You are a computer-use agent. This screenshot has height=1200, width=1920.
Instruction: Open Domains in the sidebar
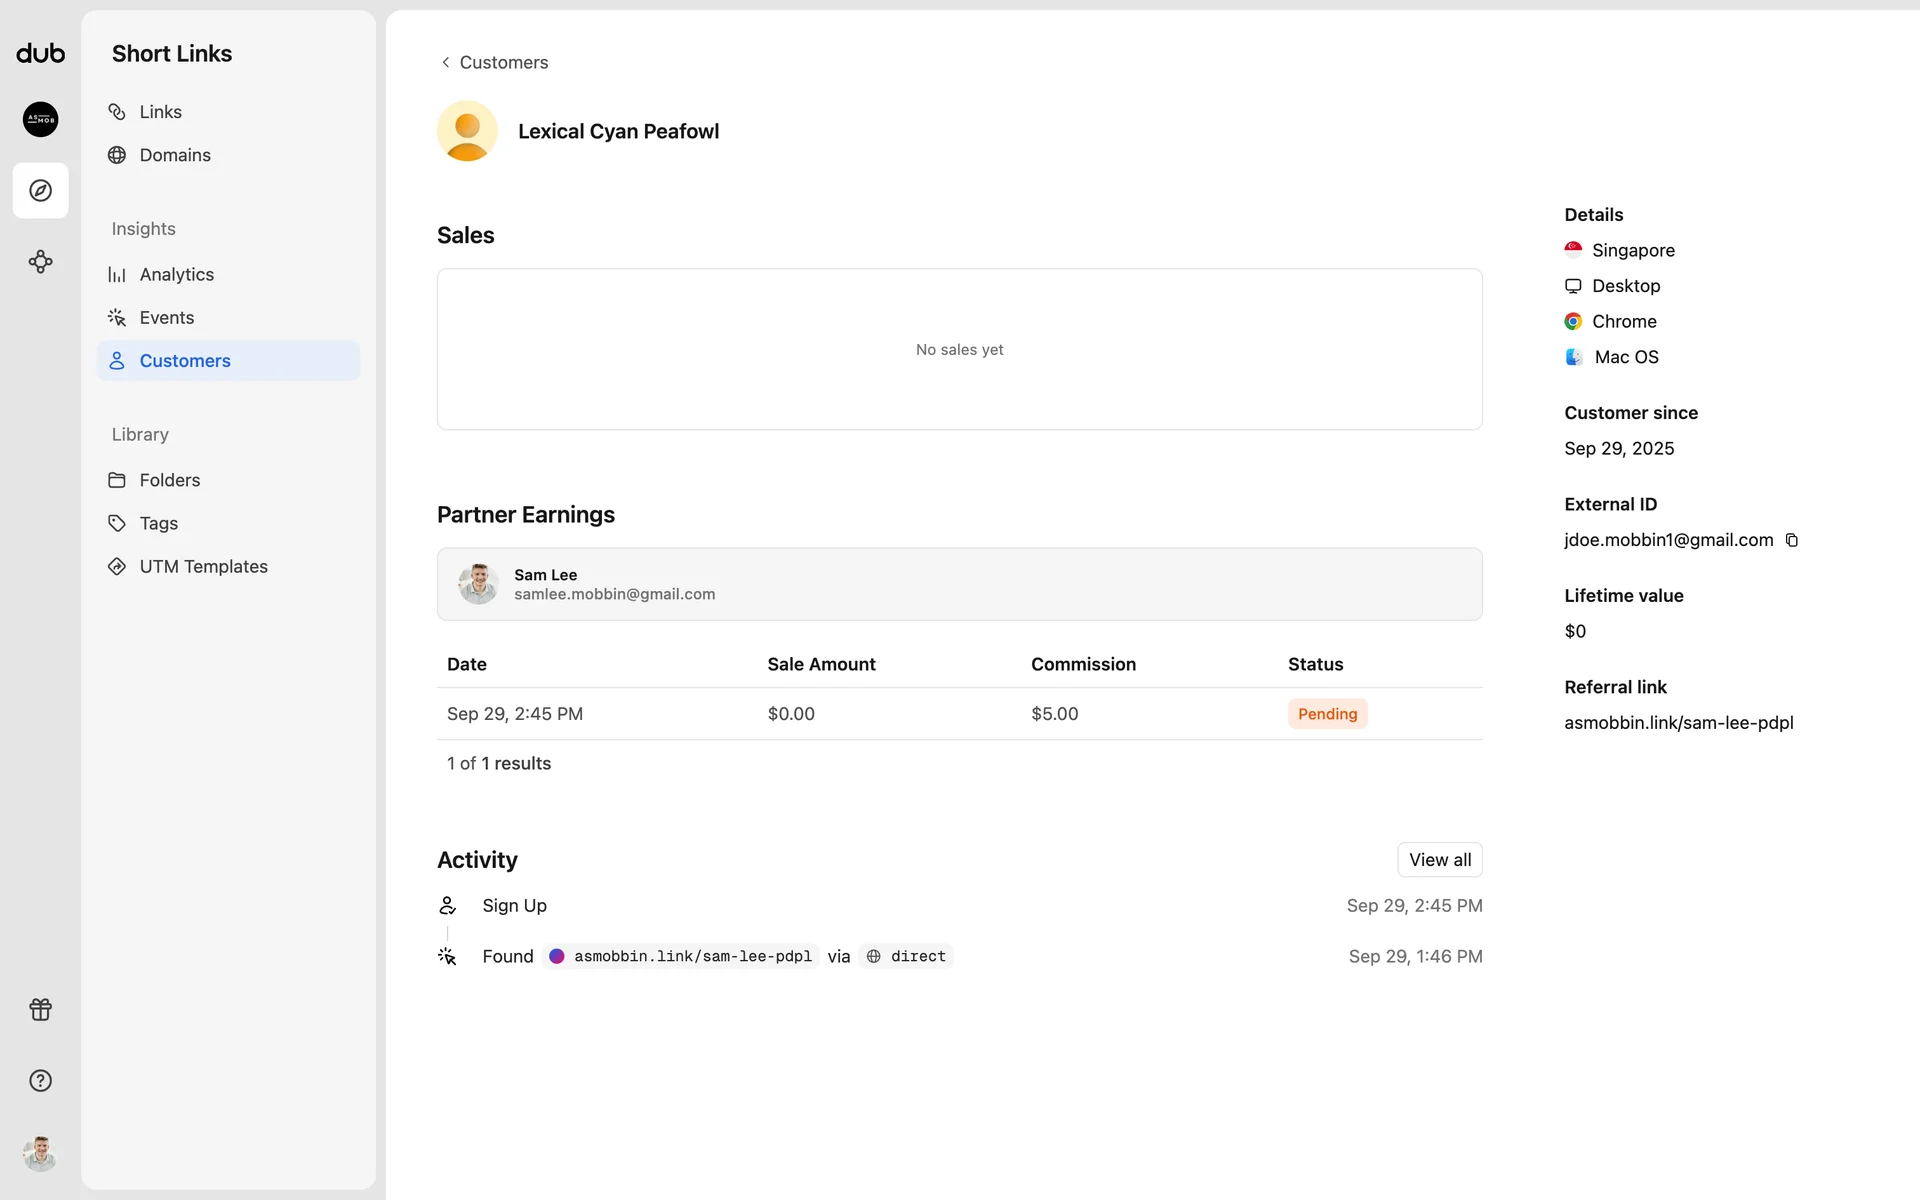[174, 155]
